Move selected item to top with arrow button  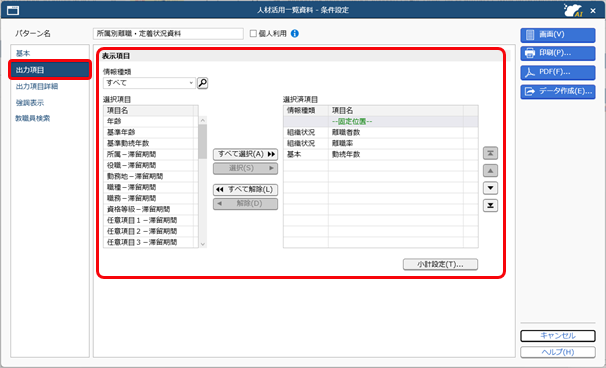tap(490, 153)
